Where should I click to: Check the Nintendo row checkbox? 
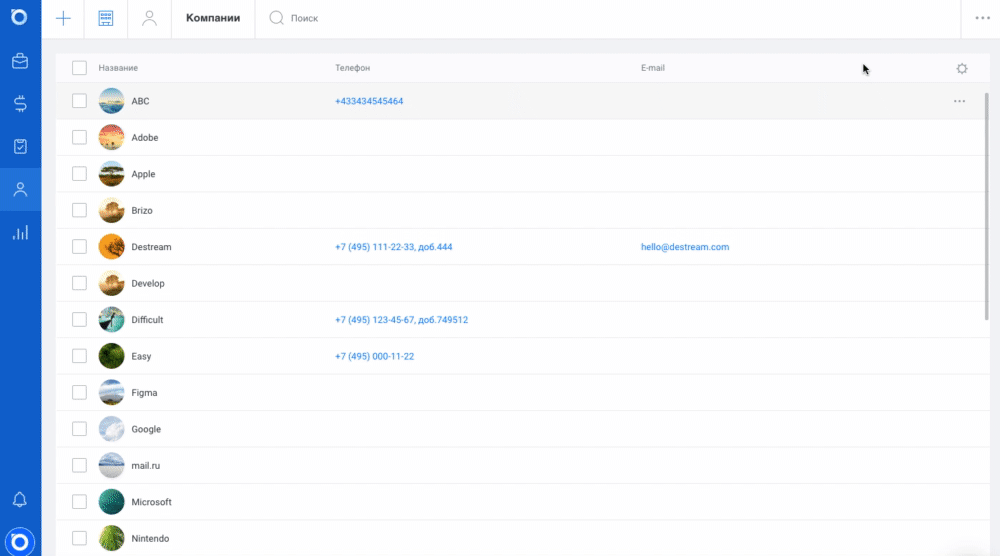[79, 538]
